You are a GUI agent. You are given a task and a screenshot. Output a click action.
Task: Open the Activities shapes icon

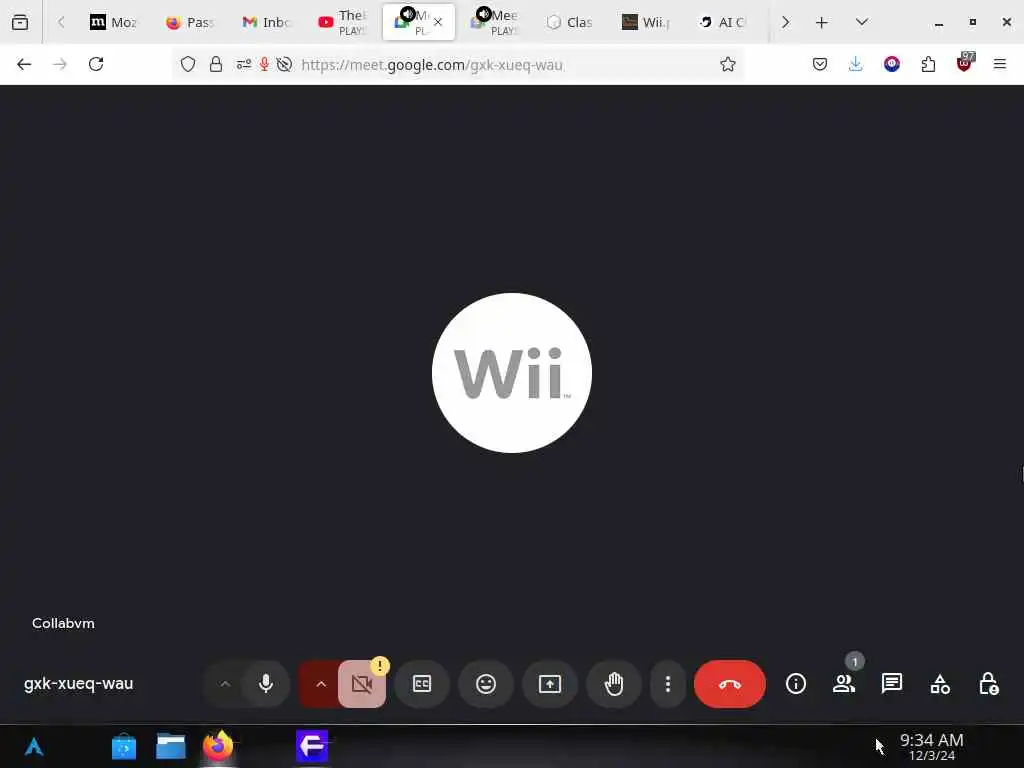click(940, 684)
